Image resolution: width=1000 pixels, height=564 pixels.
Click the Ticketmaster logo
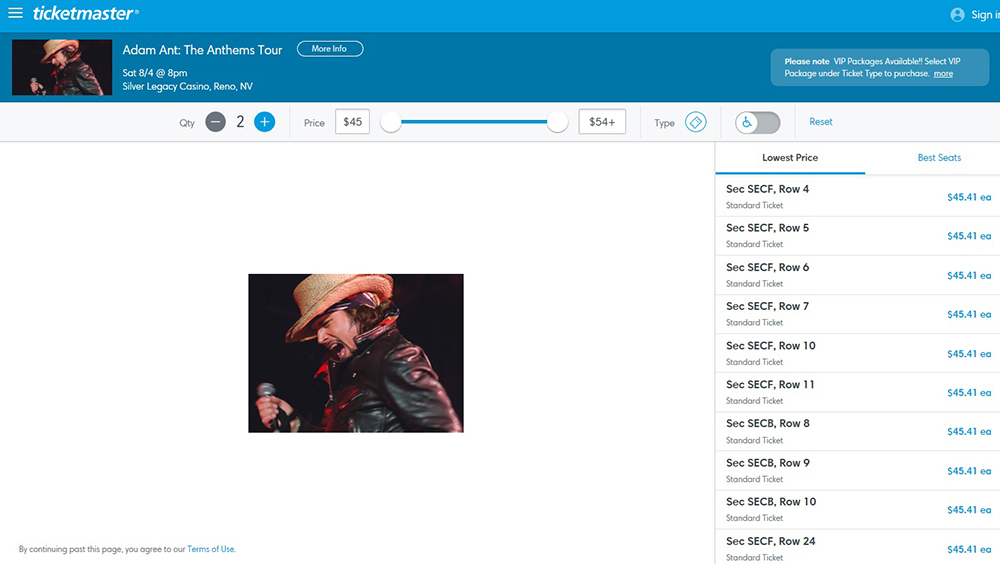85,13
